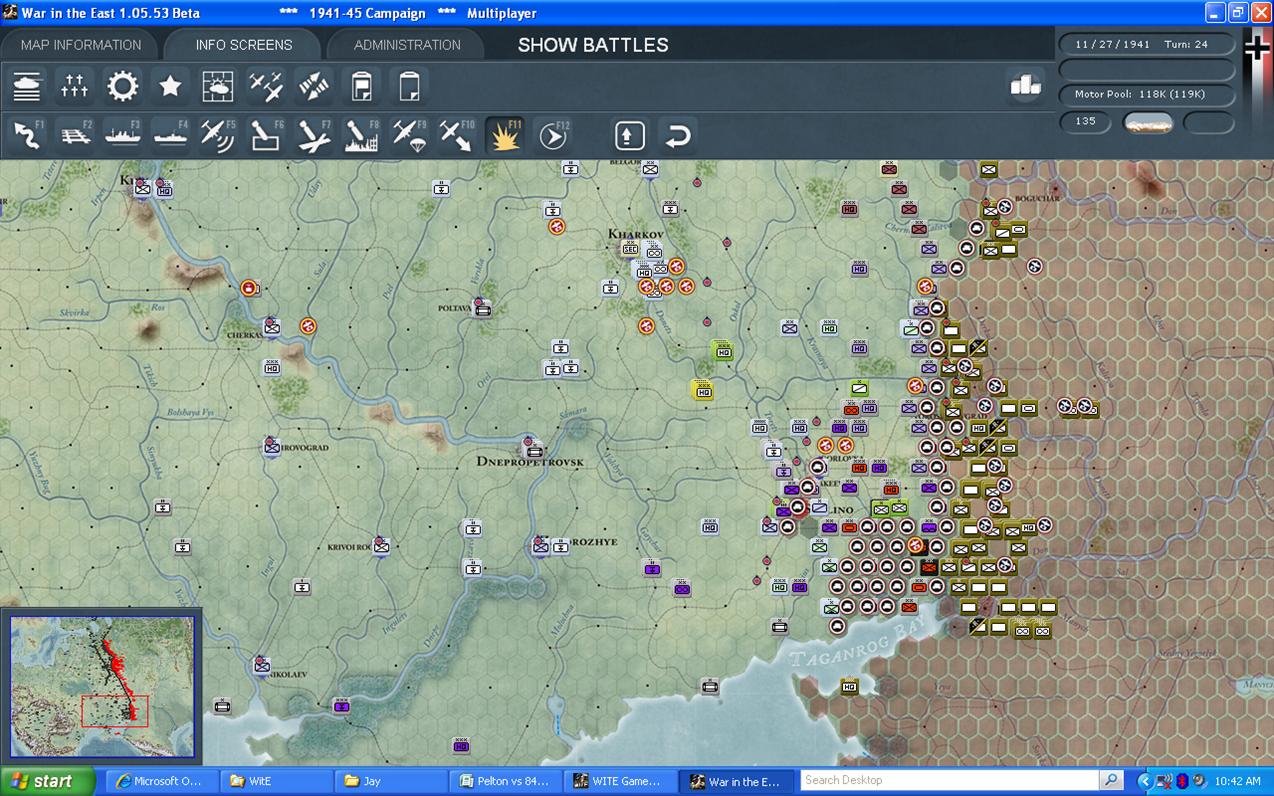This screenshot has height=796, width=1274.
Task: Click the star victory screen icon
Action: (170, 87)
